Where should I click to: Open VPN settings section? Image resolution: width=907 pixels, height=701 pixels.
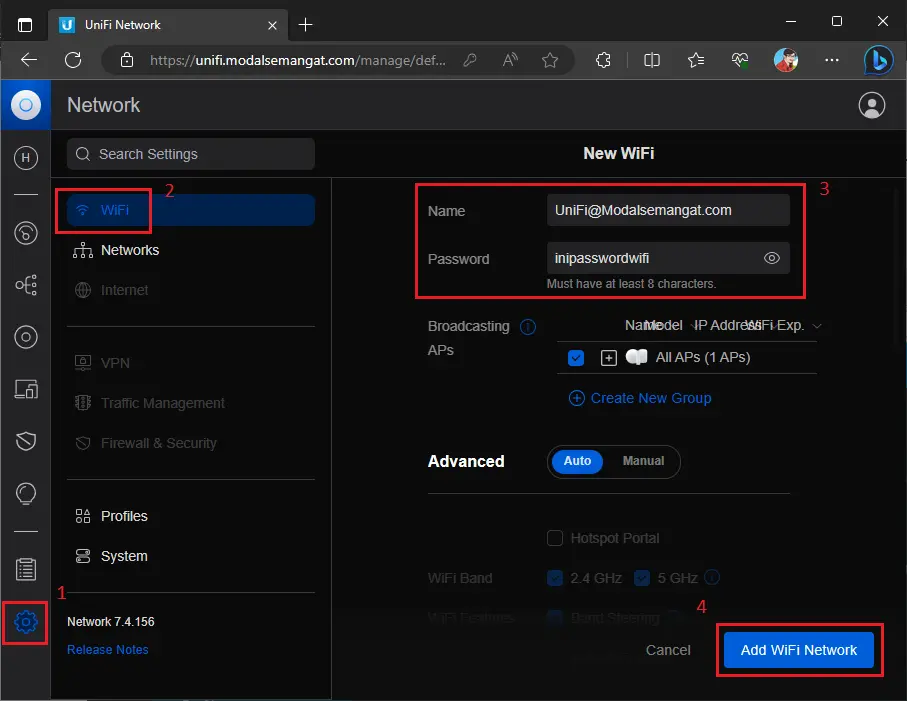(x=191, y=363)
